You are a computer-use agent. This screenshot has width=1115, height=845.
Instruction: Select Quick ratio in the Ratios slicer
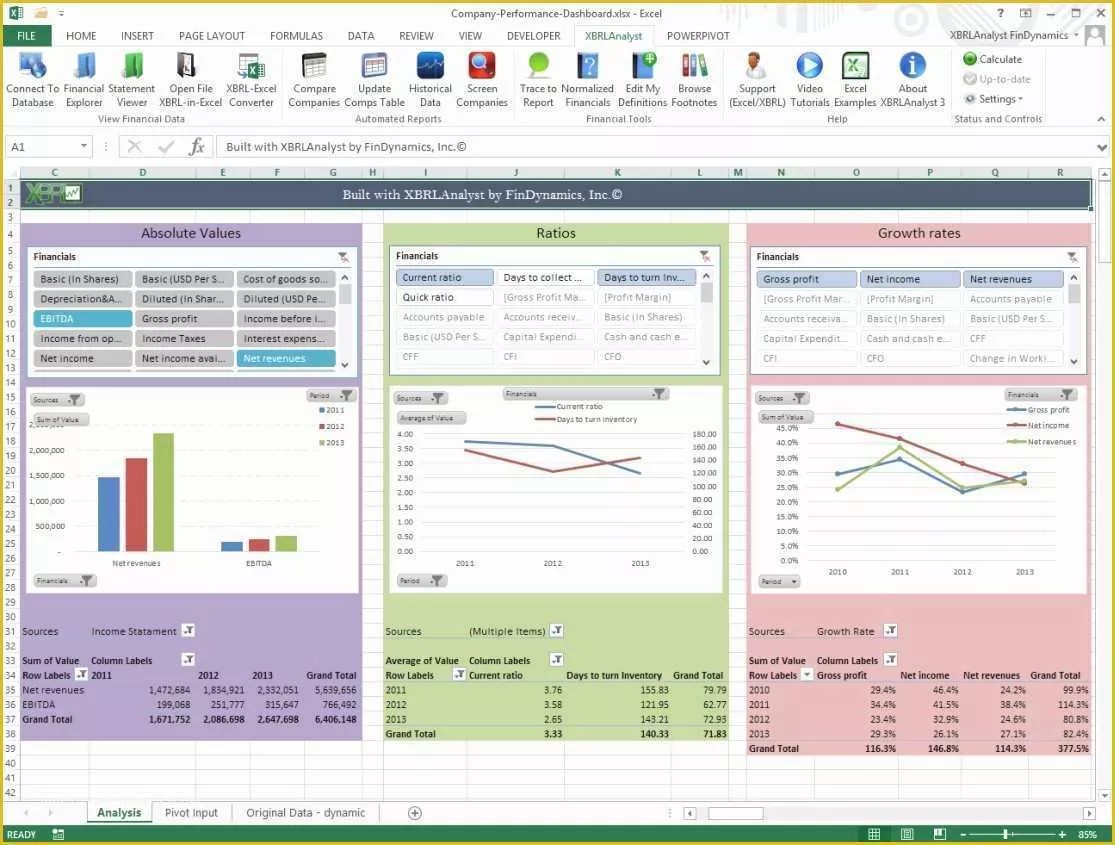pyautogui.click(x=444, y=297)
